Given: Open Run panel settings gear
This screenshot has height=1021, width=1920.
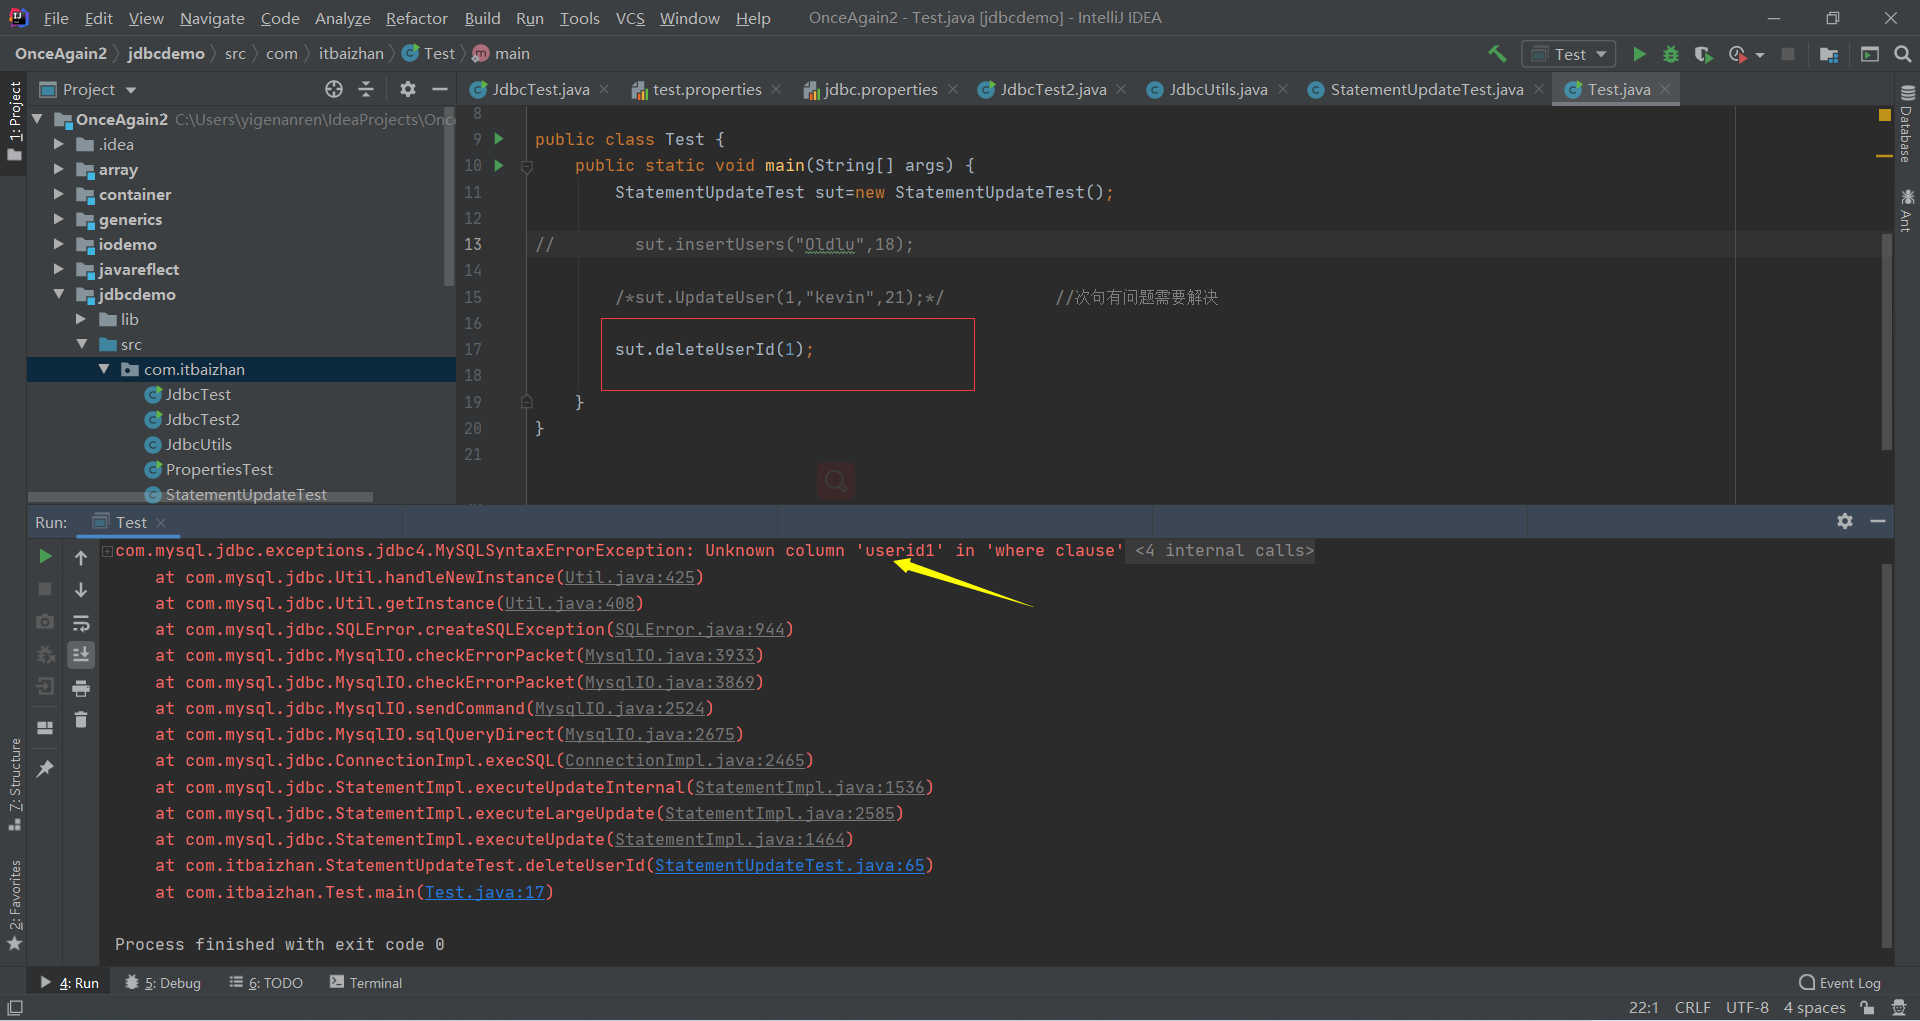Looking at the screenshot, I should pos(1845,521).
